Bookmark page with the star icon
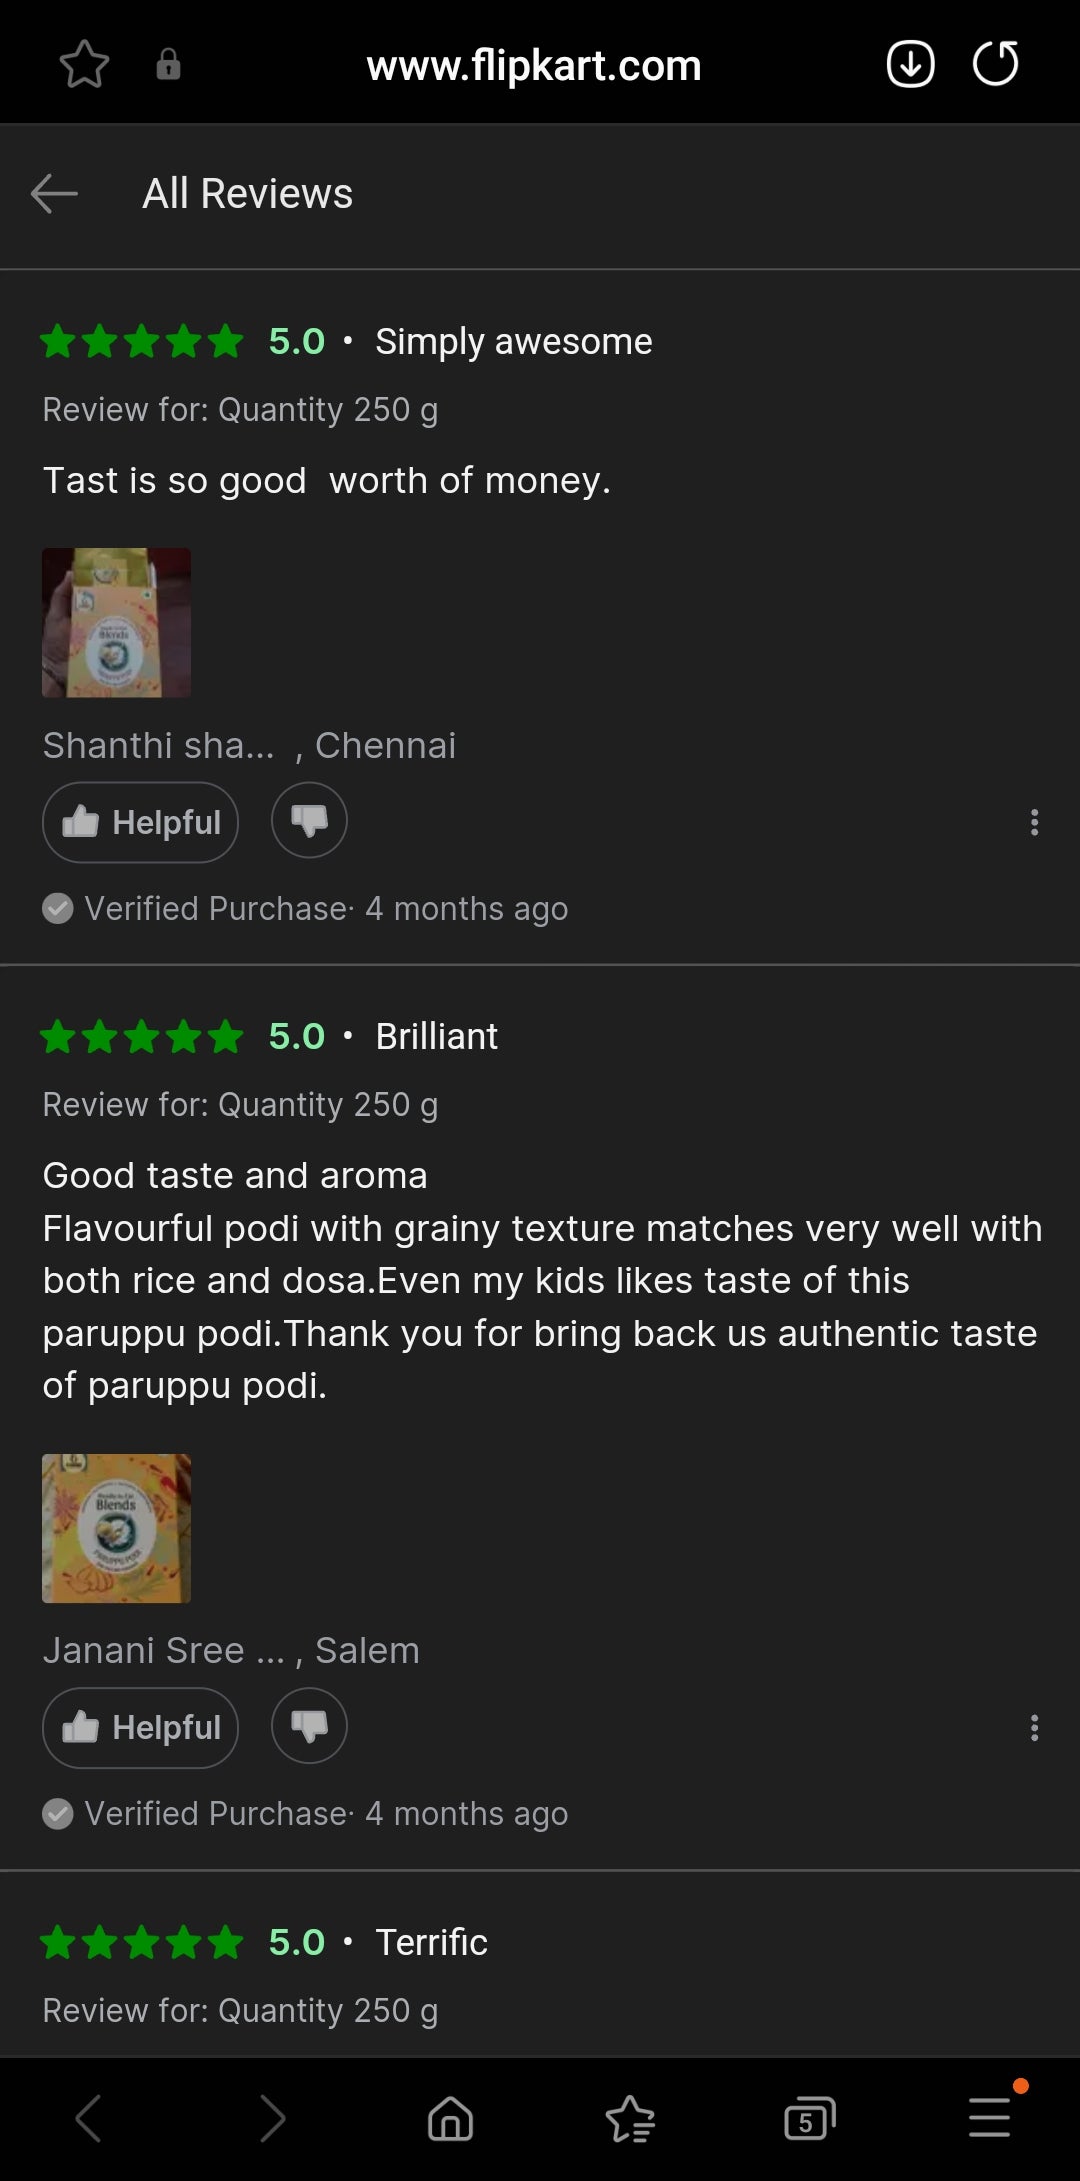The height and width of the screenshot is (2181, 1080). [84, 65]
